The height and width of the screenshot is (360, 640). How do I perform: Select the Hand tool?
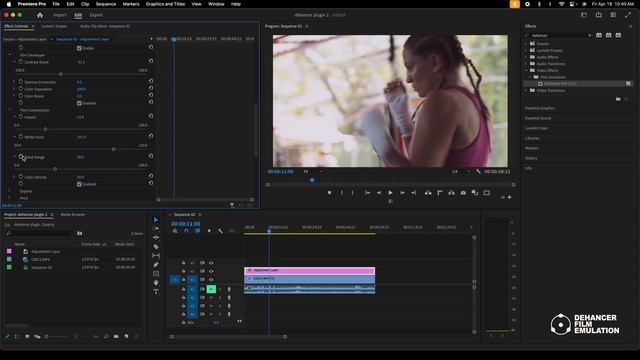[156, 283]
